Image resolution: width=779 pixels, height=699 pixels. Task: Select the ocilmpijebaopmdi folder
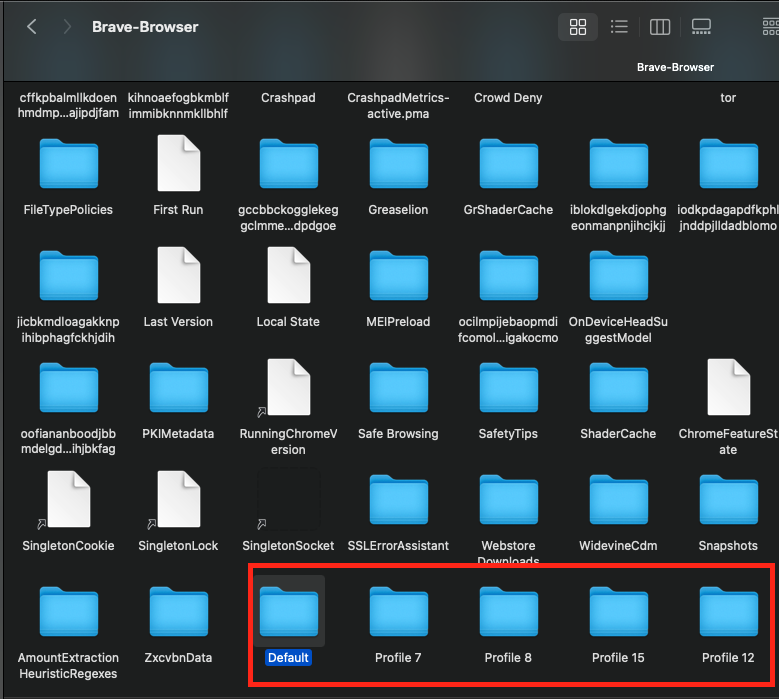click(508, 276)
